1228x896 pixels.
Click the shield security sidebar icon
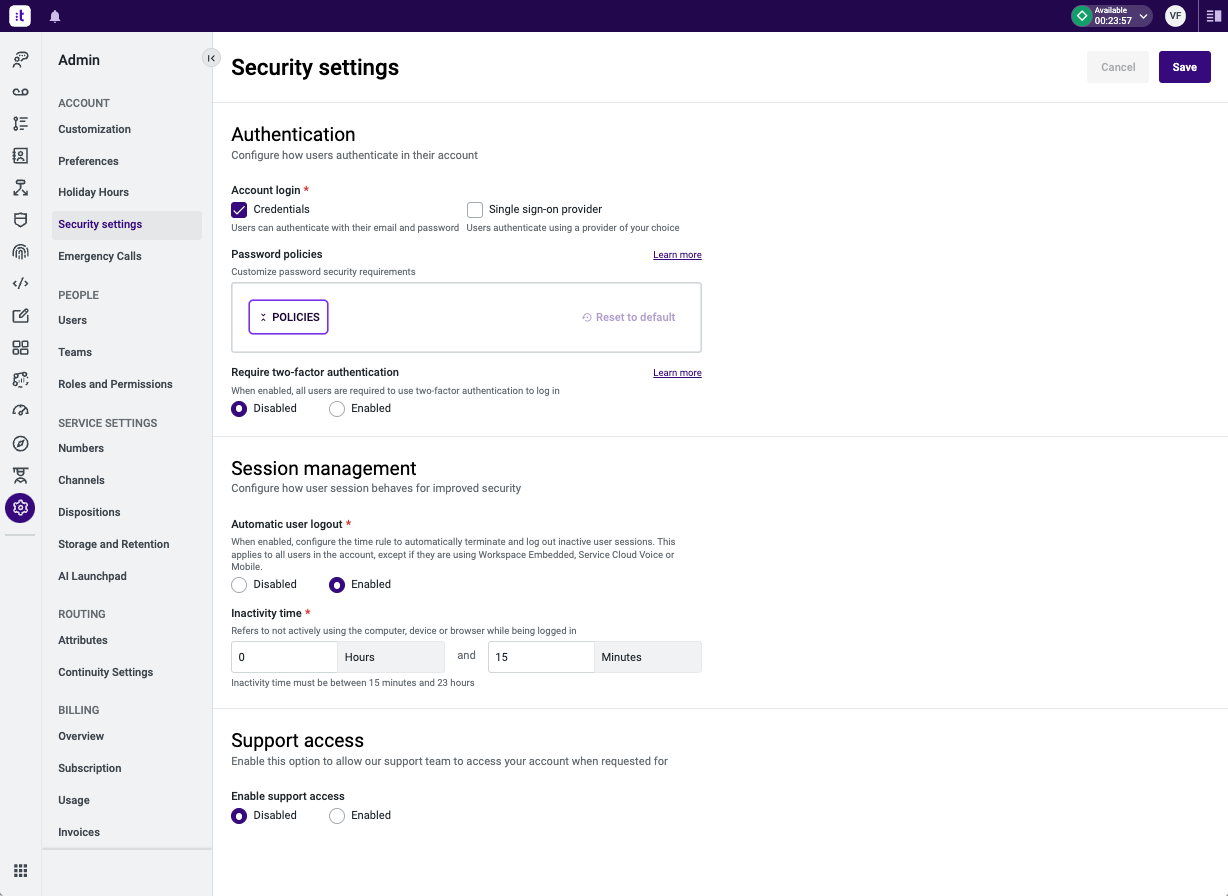tap(20, 219)
